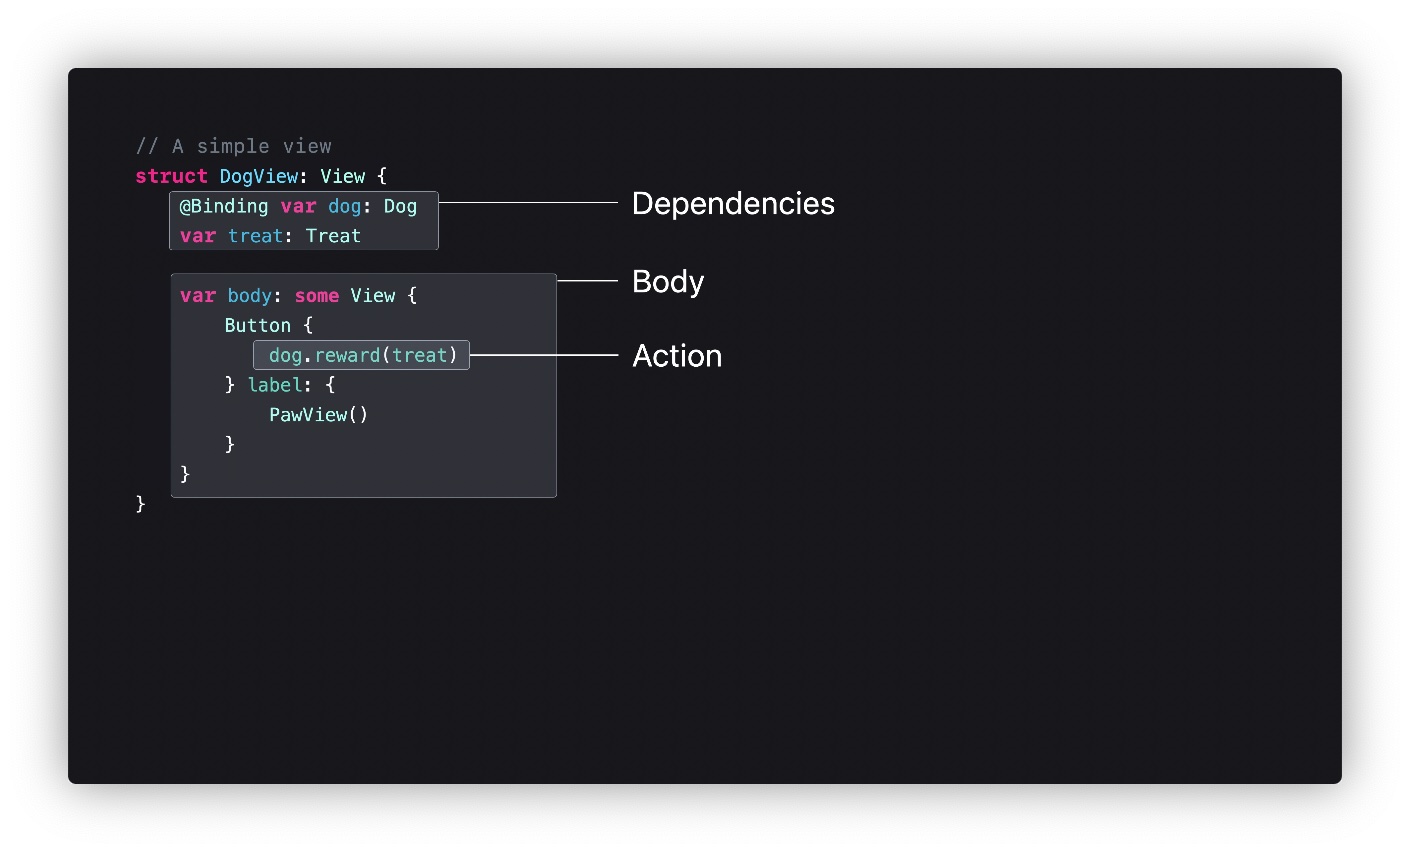Click the PawView() call
This screenshot has width=1410, height=852.
[x=318, y=415]
